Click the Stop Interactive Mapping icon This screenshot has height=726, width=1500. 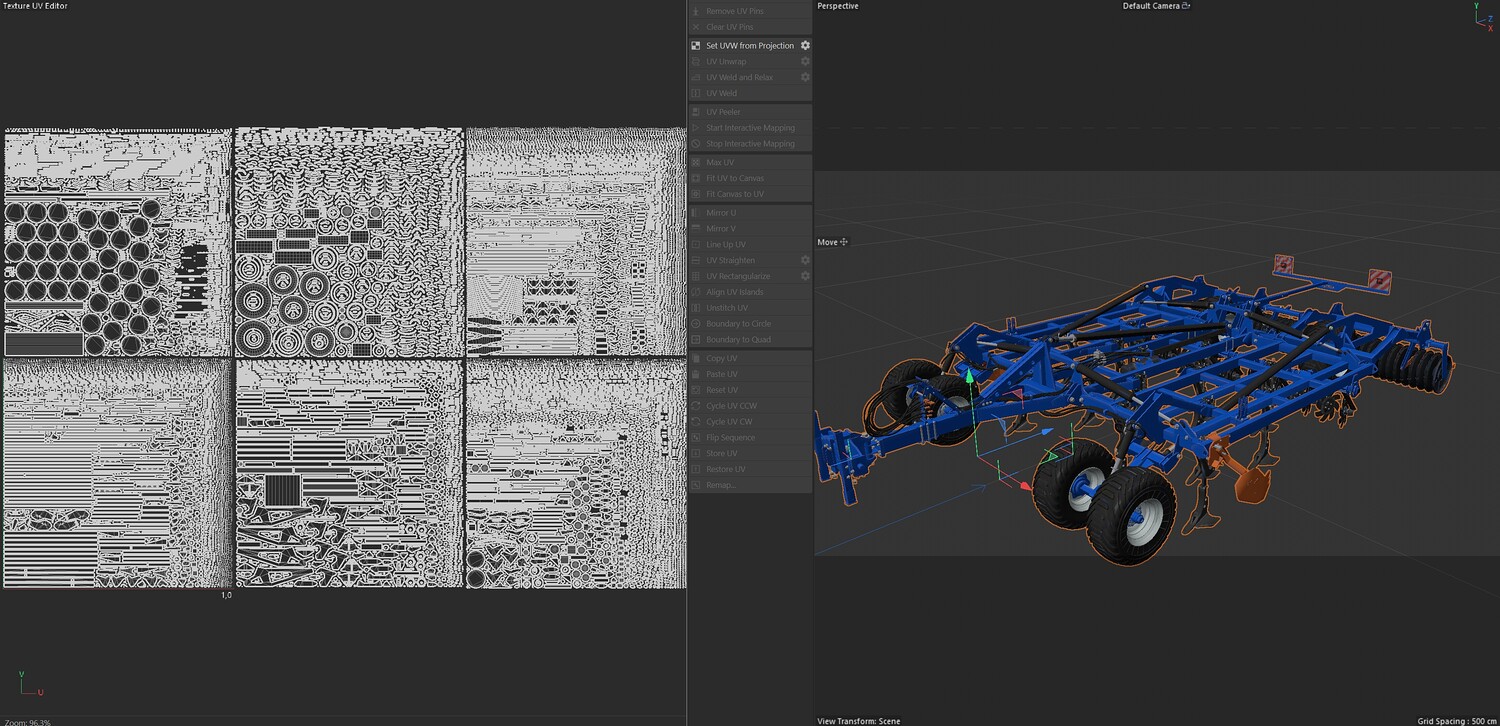696,144
